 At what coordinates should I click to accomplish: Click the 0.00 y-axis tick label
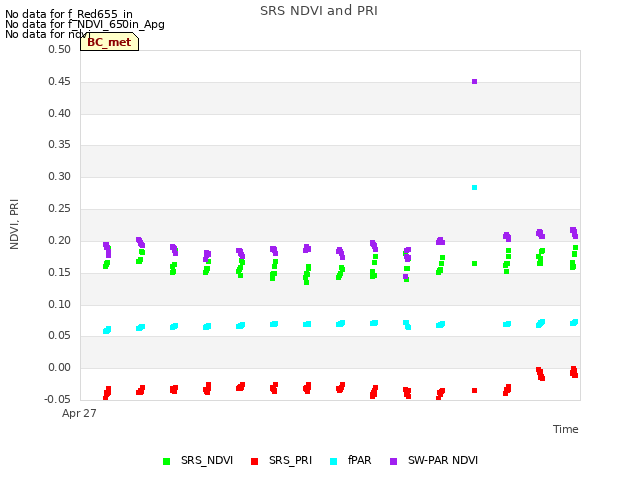pyautogui.click(x=59, y=367)
